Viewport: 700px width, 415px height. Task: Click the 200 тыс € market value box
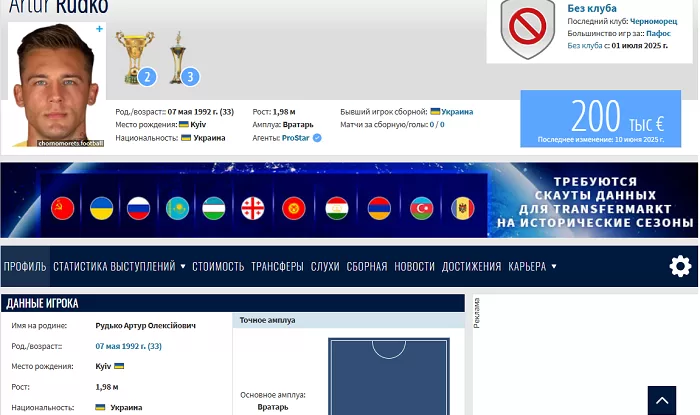pos(600,119)
